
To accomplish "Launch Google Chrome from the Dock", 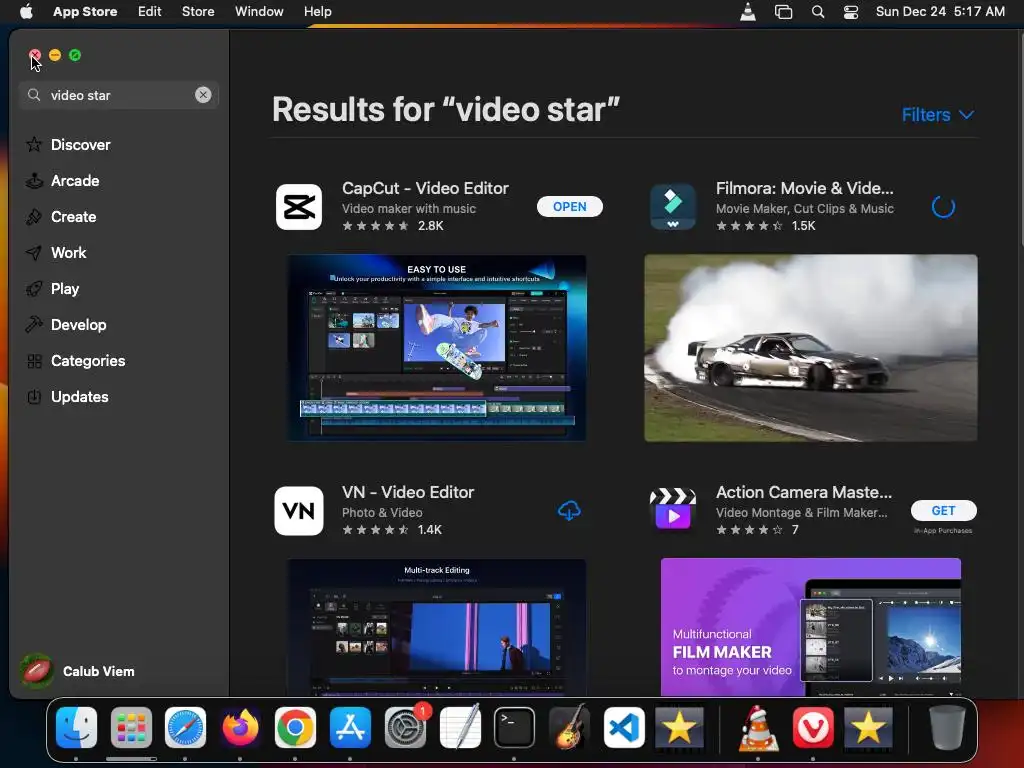I will click(x=295, y=727).
